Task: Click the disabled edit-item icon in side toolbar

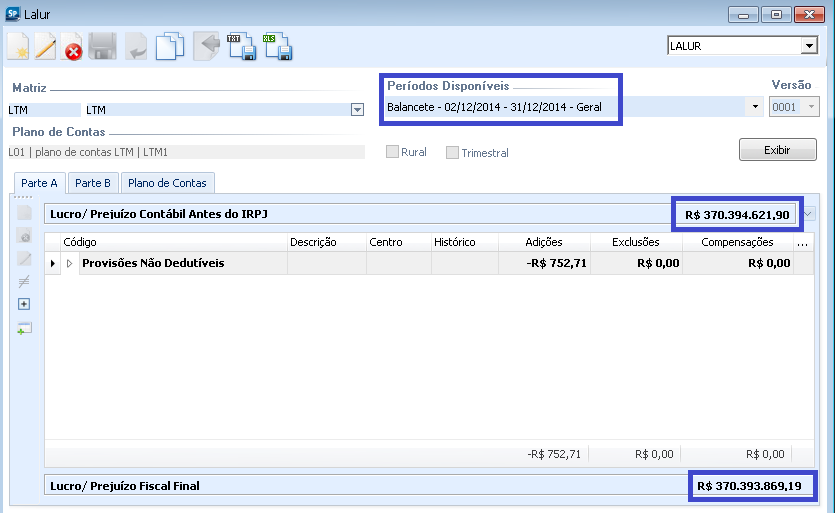Action: (x=24, y=258)
